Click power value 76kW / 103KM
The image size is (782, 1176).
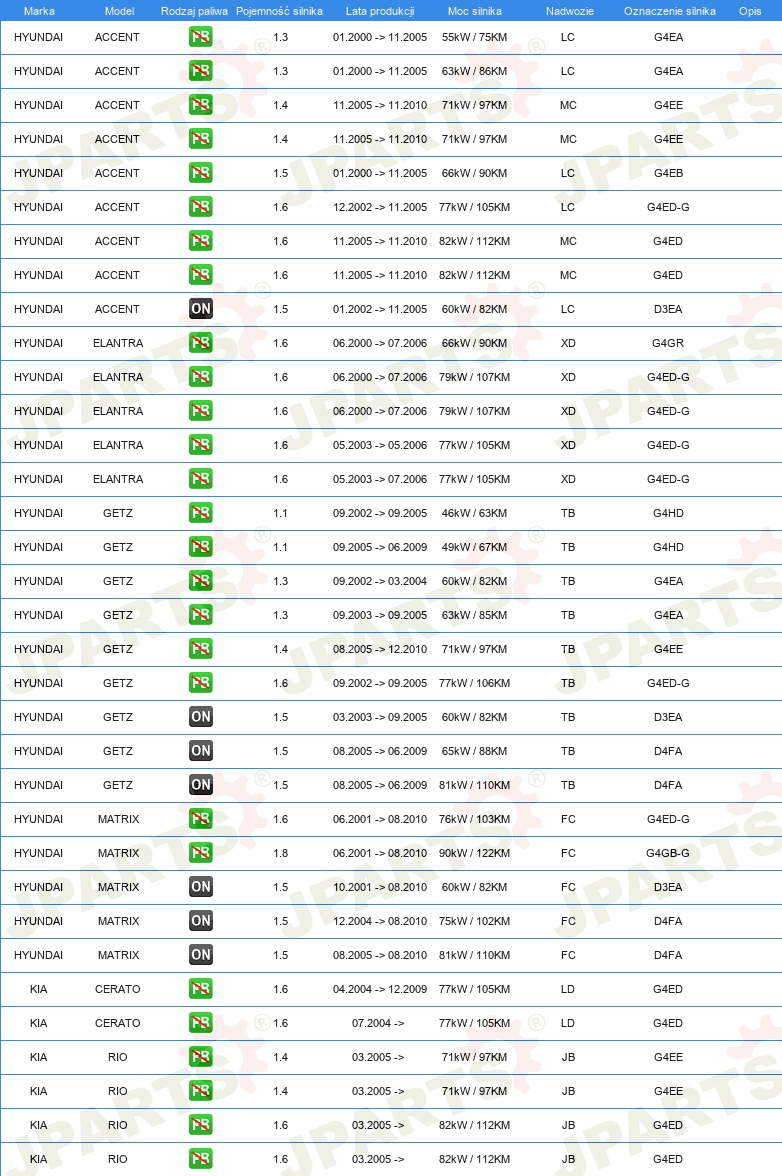pyautogui.click(x=475, y=819)
